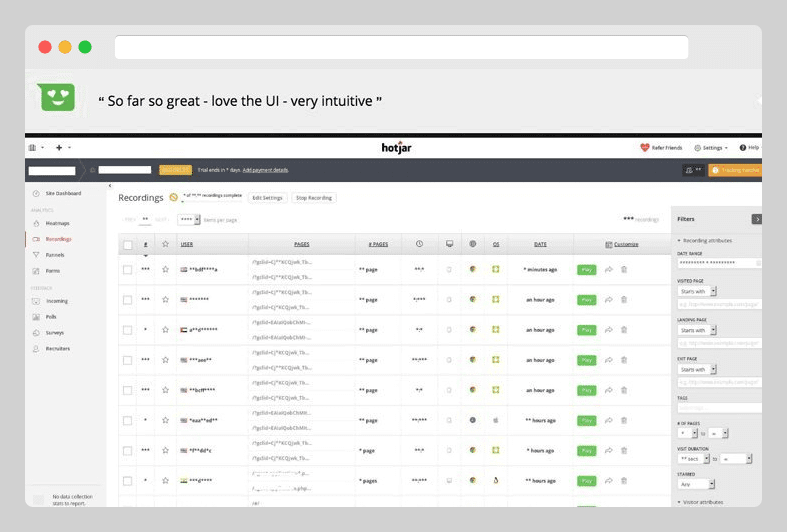
Task: Open the Refer Friends heart link
Action: tap(661, 148)
